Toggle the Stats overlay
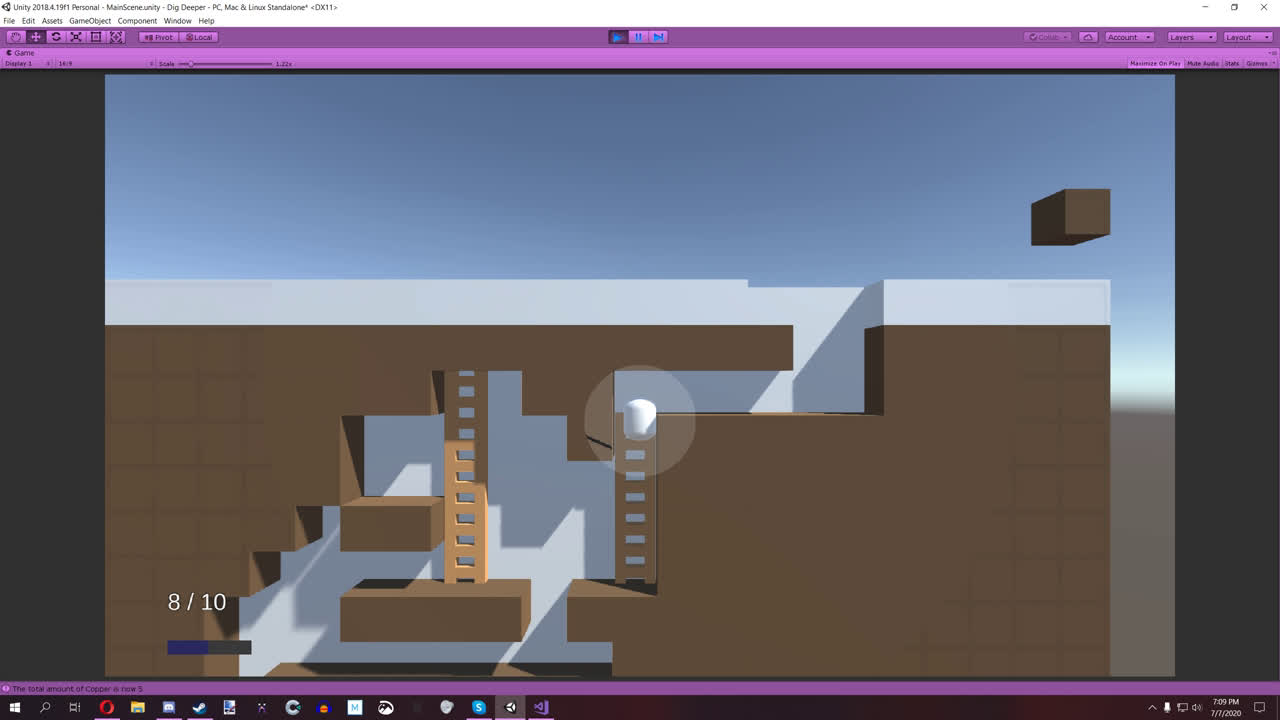1280x720 pixels. (x=1232, y=63)
